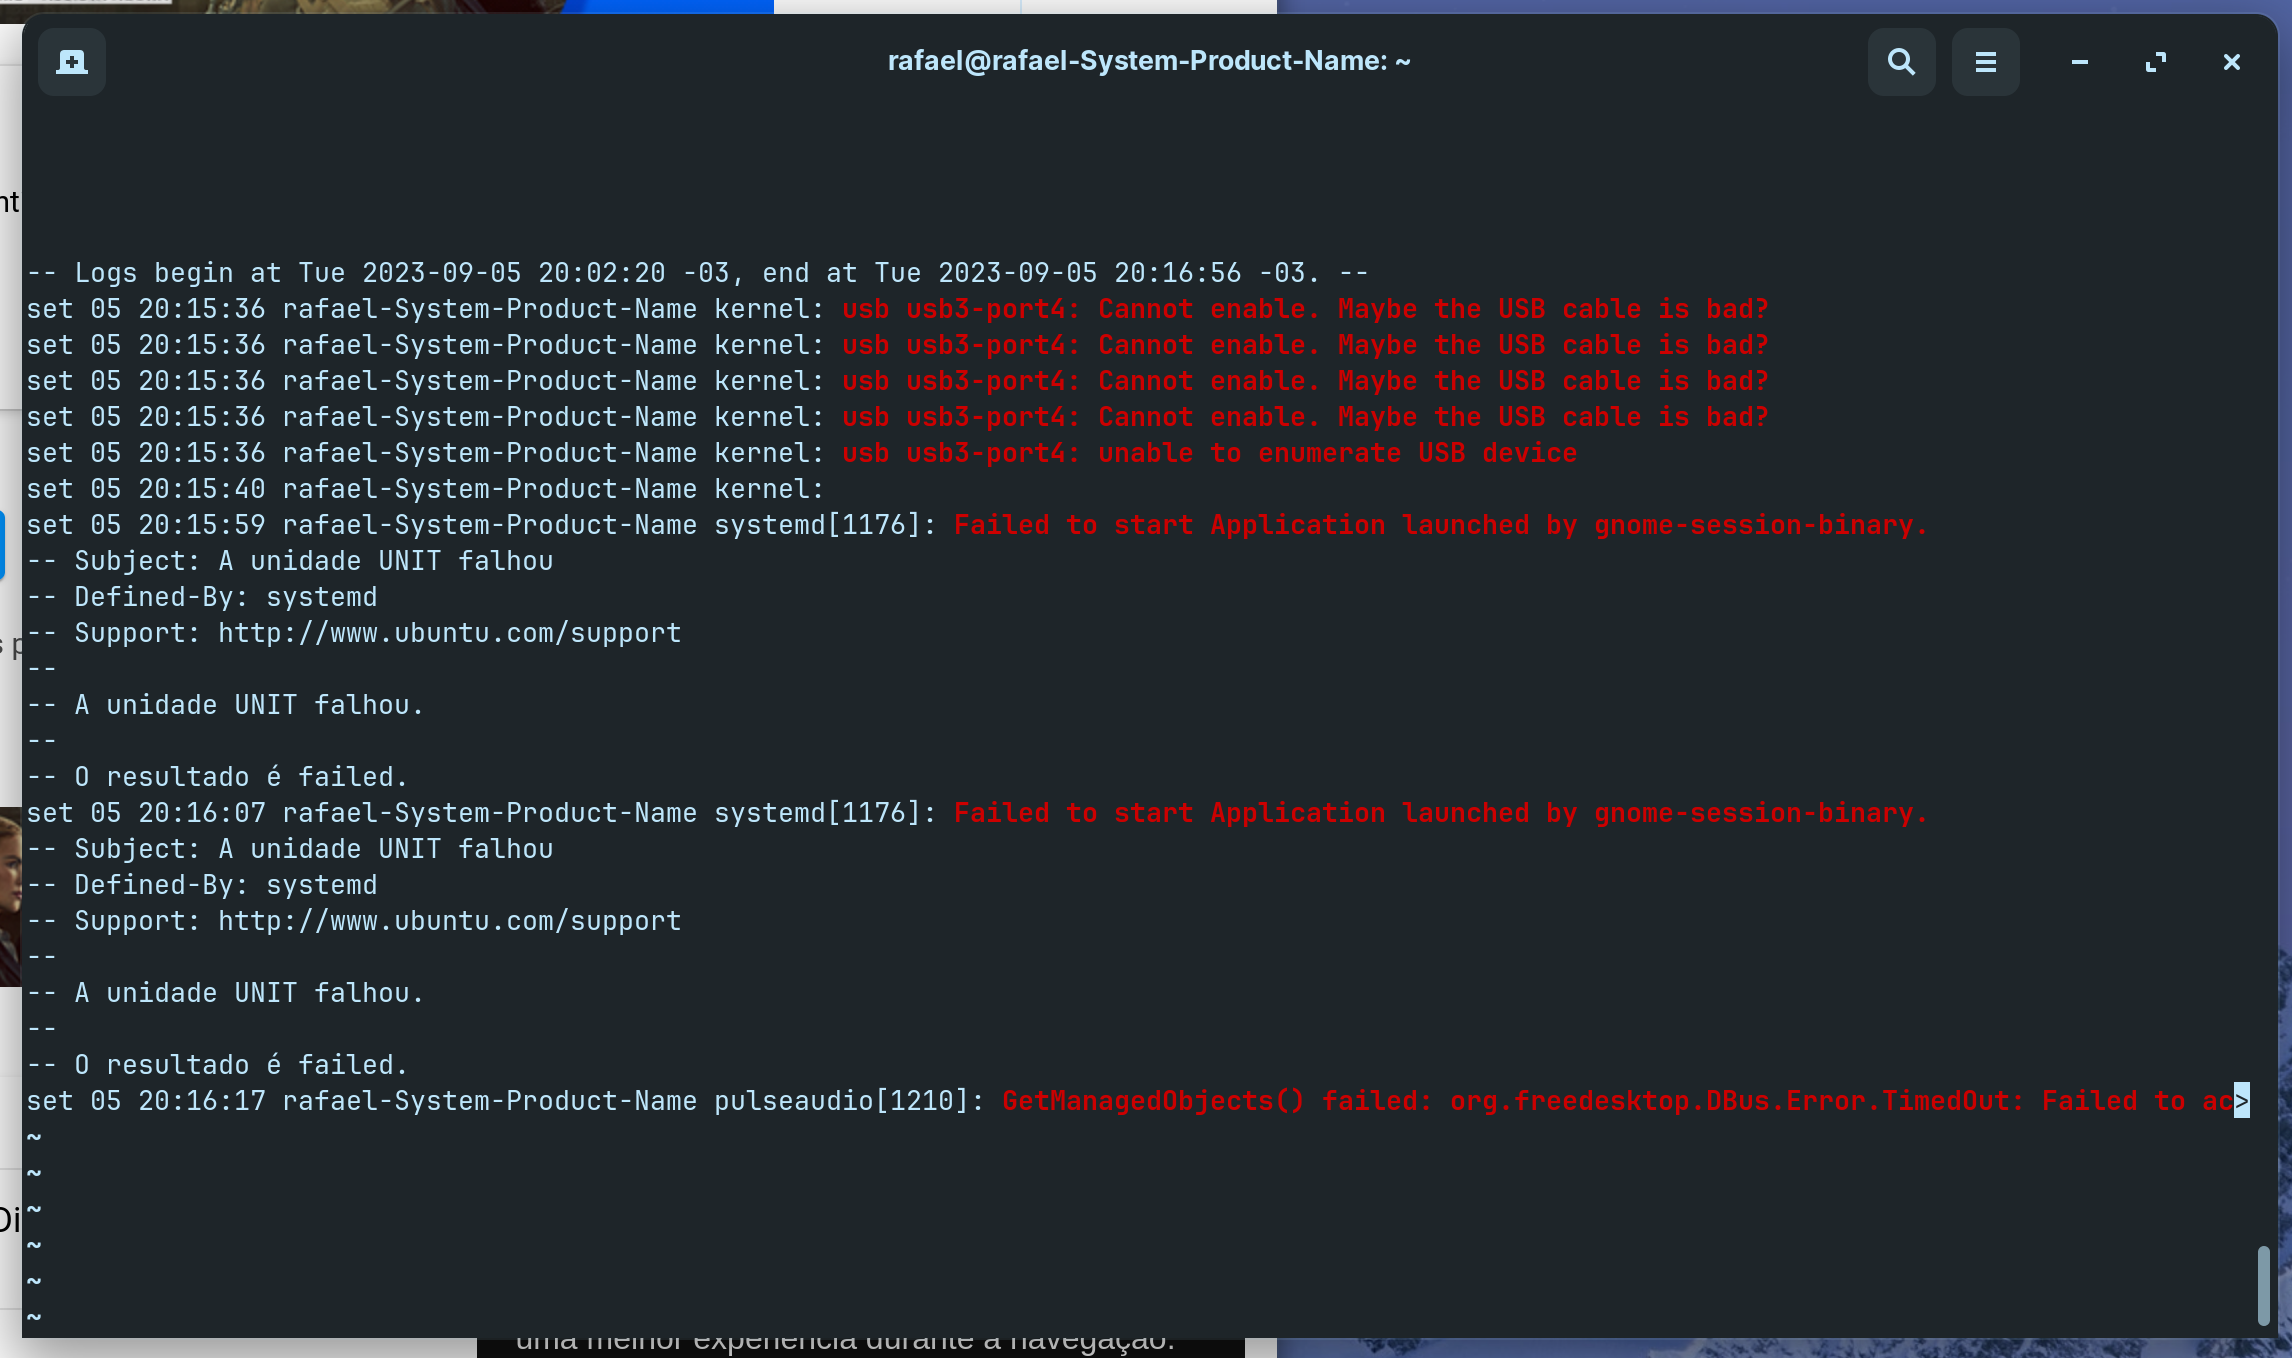This screenshot has height=1358, width=2292.
Task: Close the terminal window
Action: pyautogui.click(x=2232, y=62)
